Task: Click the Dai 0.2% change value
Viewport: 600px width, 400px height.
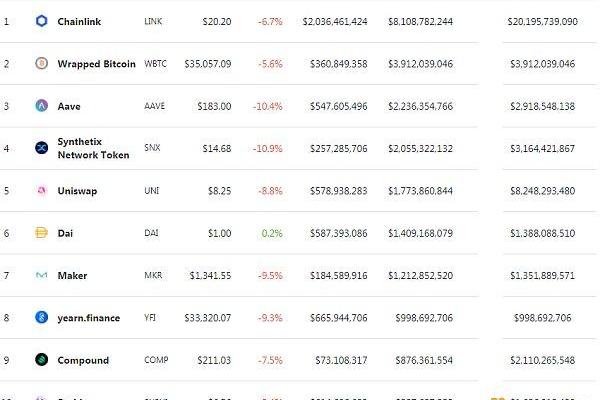Action: (272, 233)
